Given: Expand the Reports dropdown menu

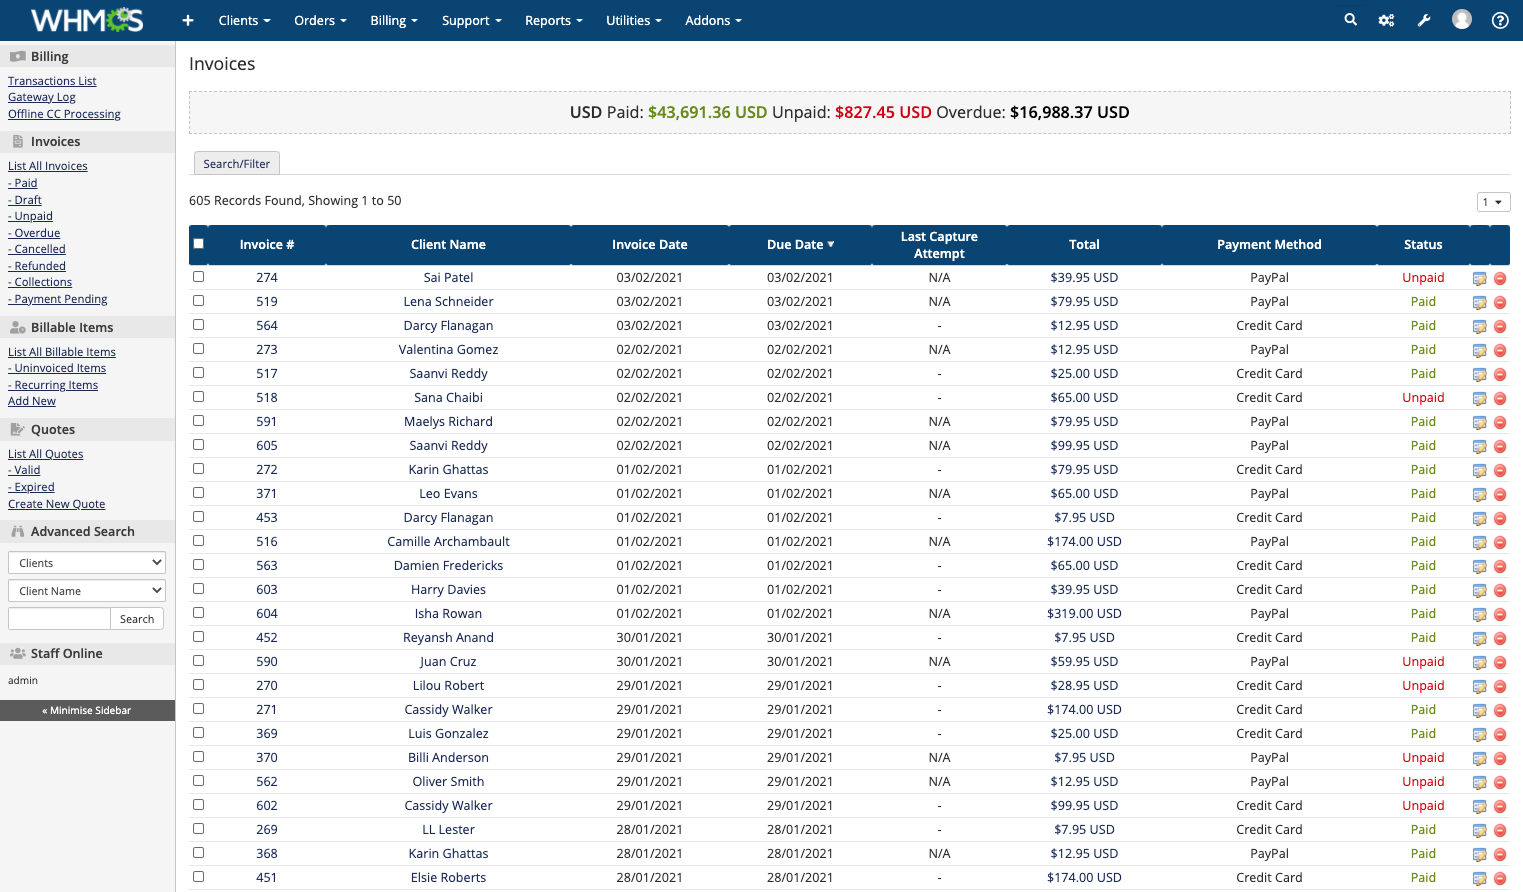Looking at the screenshot, I should pyautogui.click(x=553, y=20).
